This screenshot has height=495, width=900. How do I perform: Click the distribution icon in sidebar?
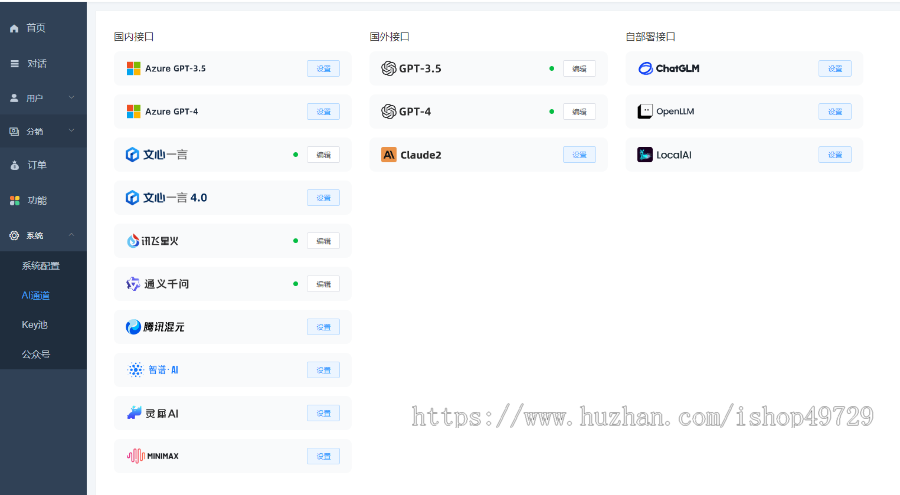(x=14, y=132)
